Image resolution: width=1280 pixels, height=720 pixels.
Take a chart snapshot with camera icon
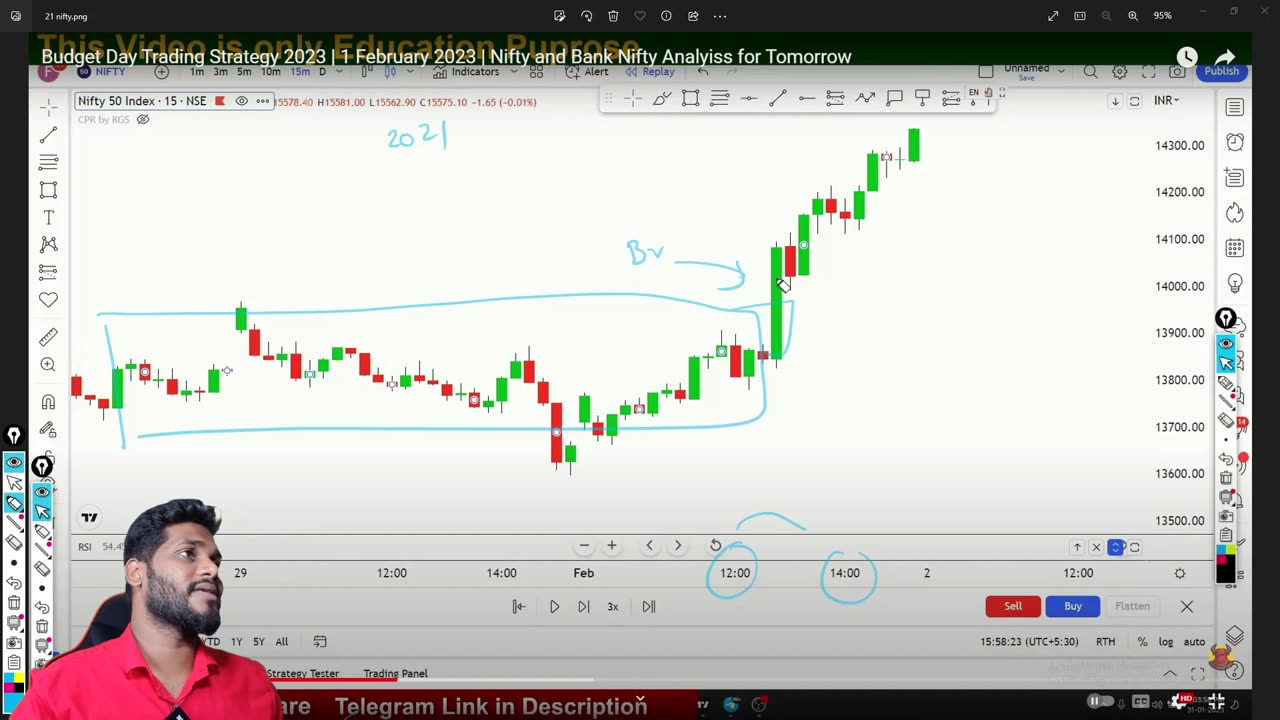[x=1178, y=72]
